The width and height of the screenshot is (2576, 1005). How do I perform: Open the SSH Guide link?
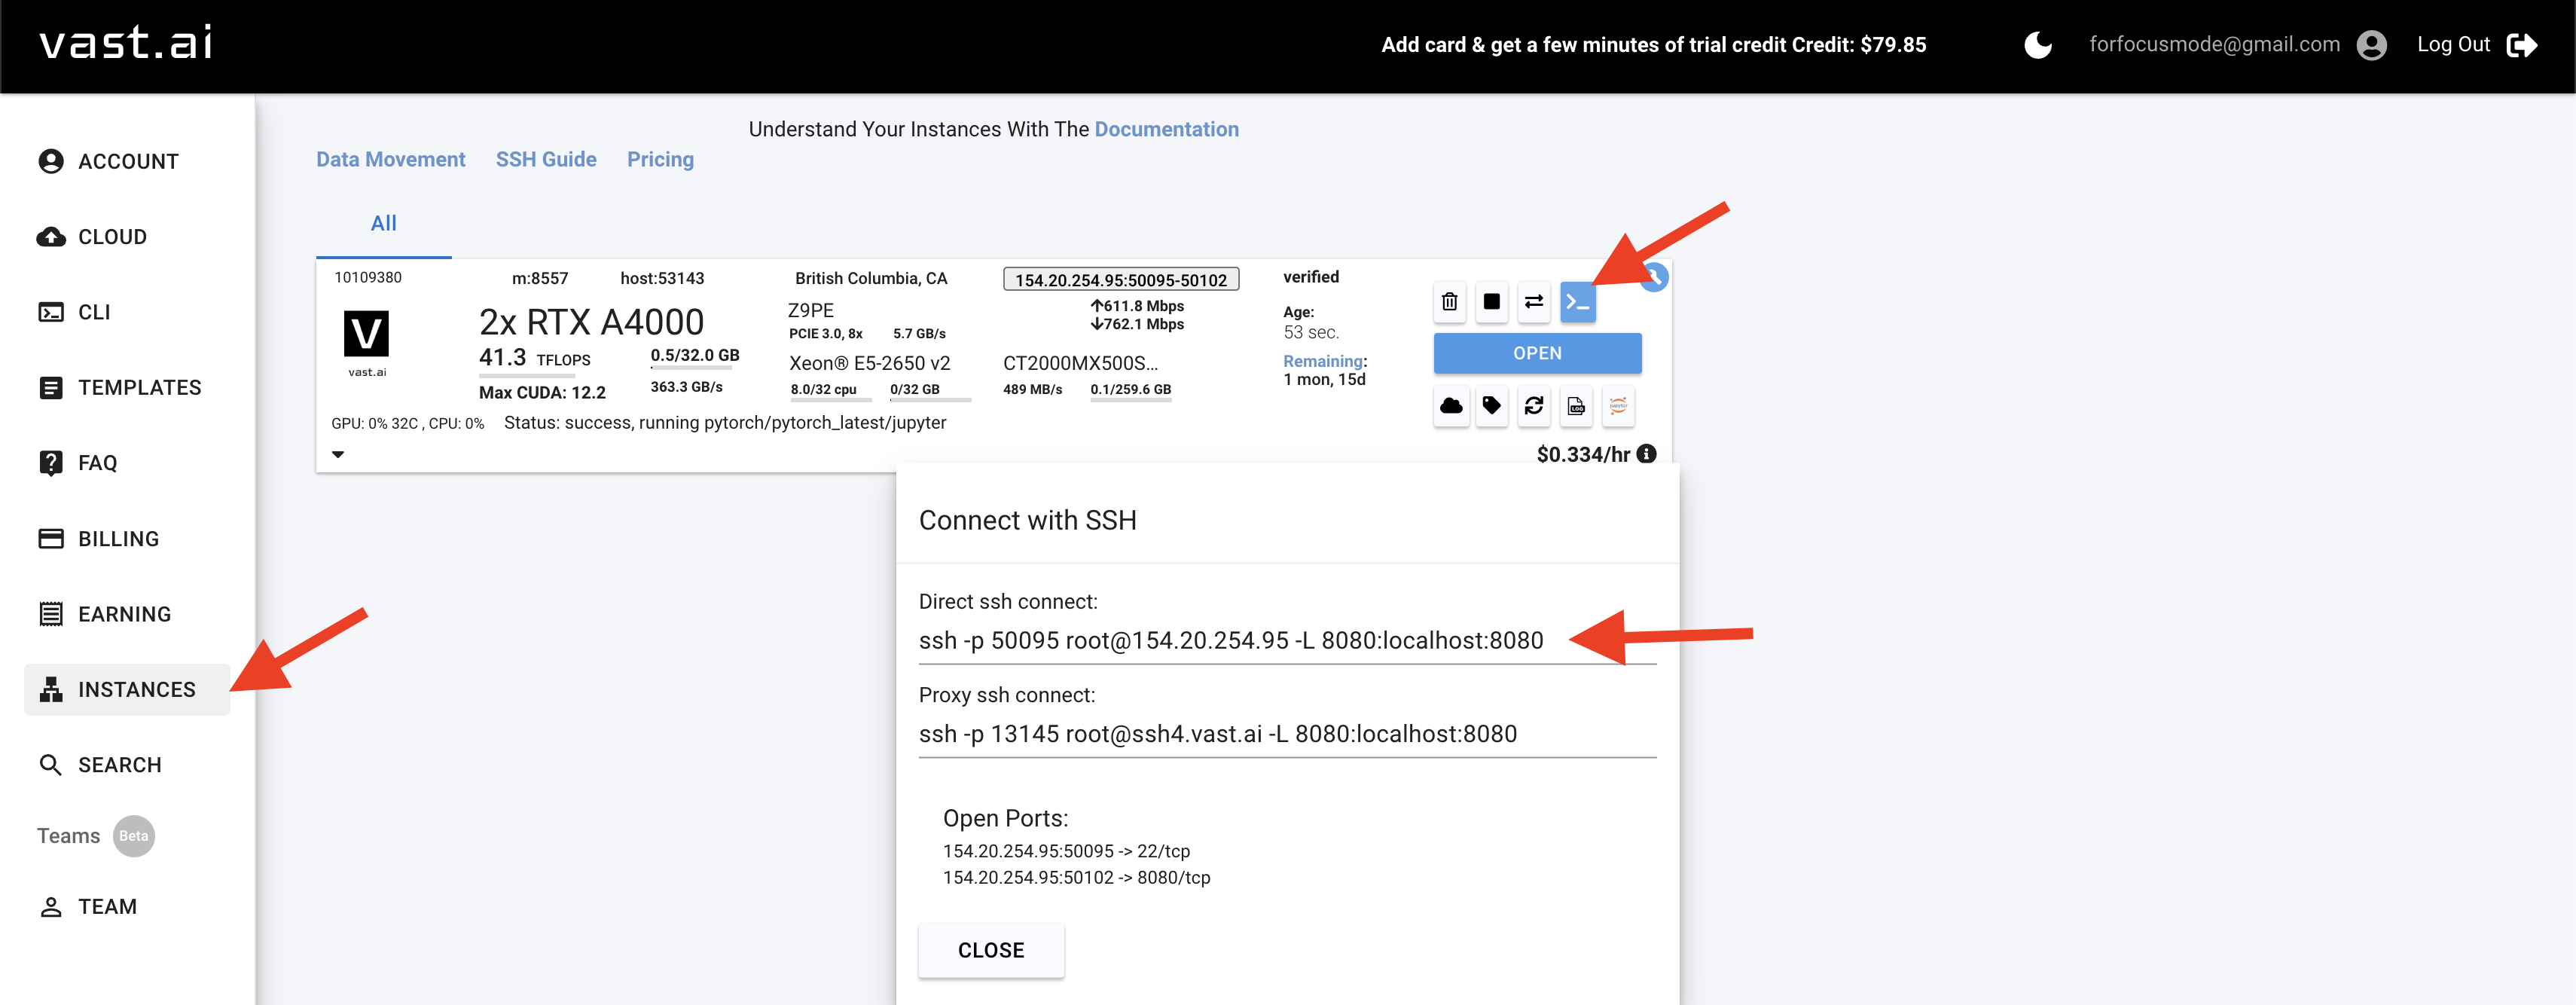coord(545,160)
